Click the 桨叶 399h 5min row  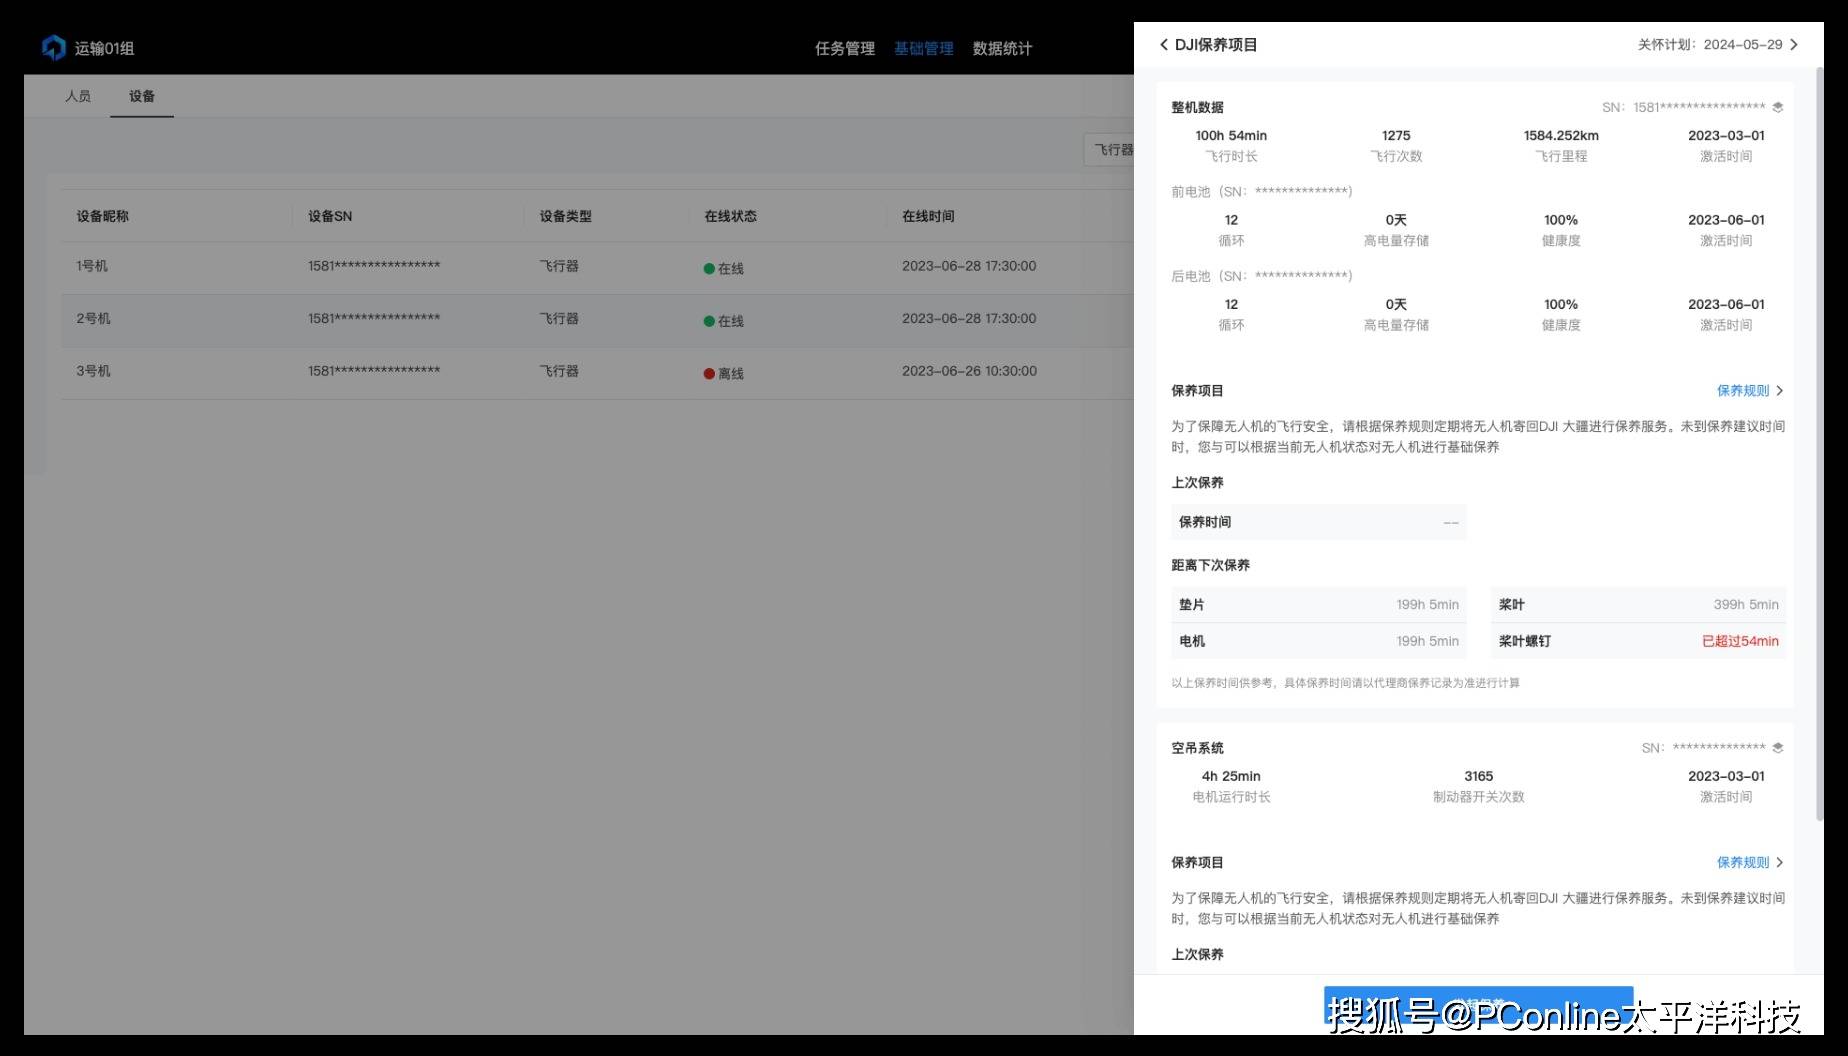1638,605
